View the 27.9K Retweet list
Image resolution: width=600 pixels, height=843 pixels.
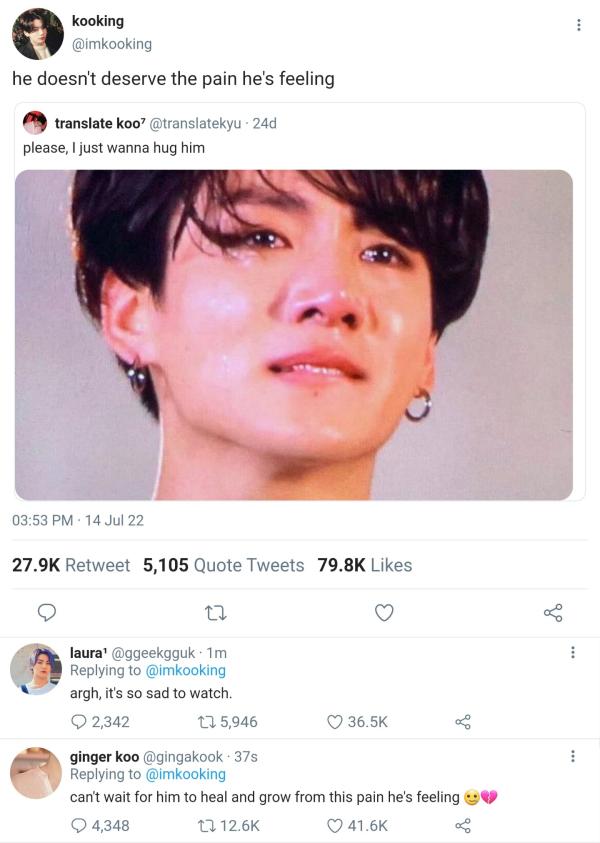tap(70, 565)
